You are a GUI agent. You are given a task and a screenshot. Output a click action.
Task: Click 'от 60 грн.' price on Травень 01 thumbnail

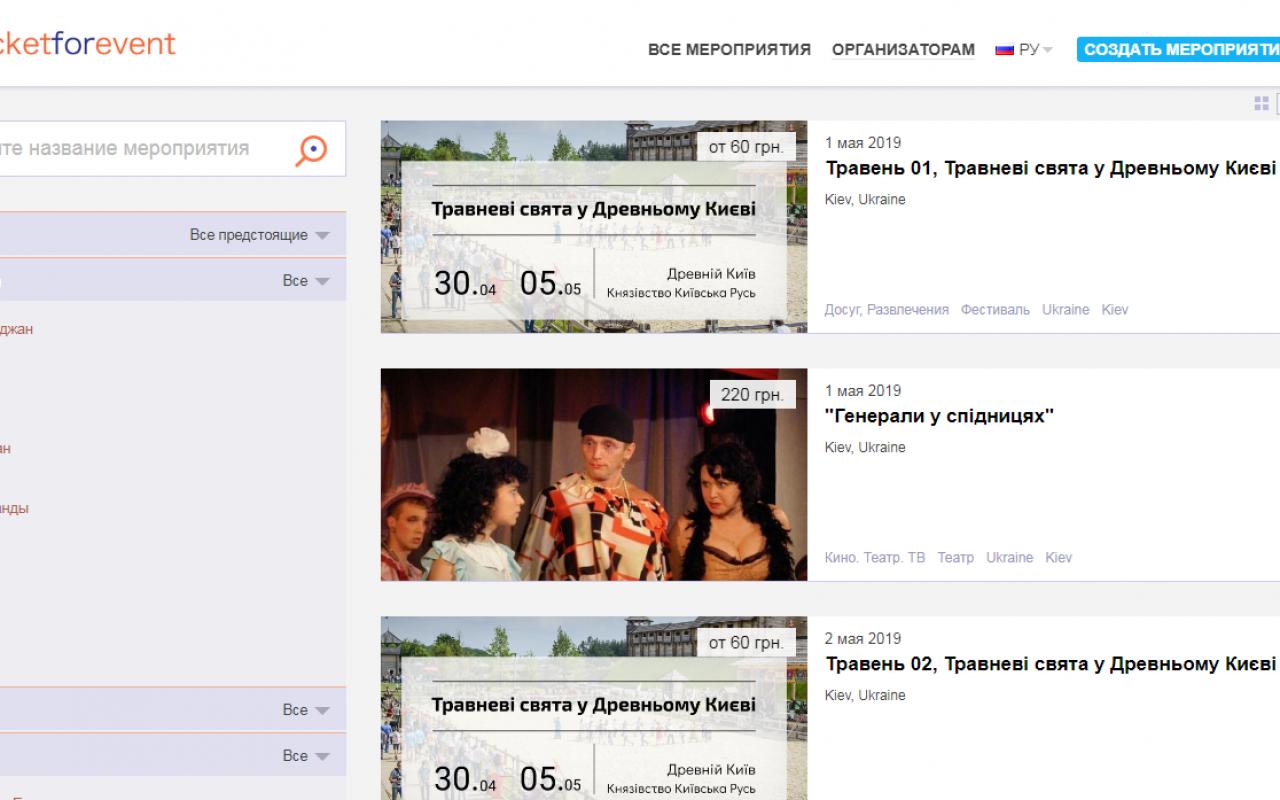(746, 147)
